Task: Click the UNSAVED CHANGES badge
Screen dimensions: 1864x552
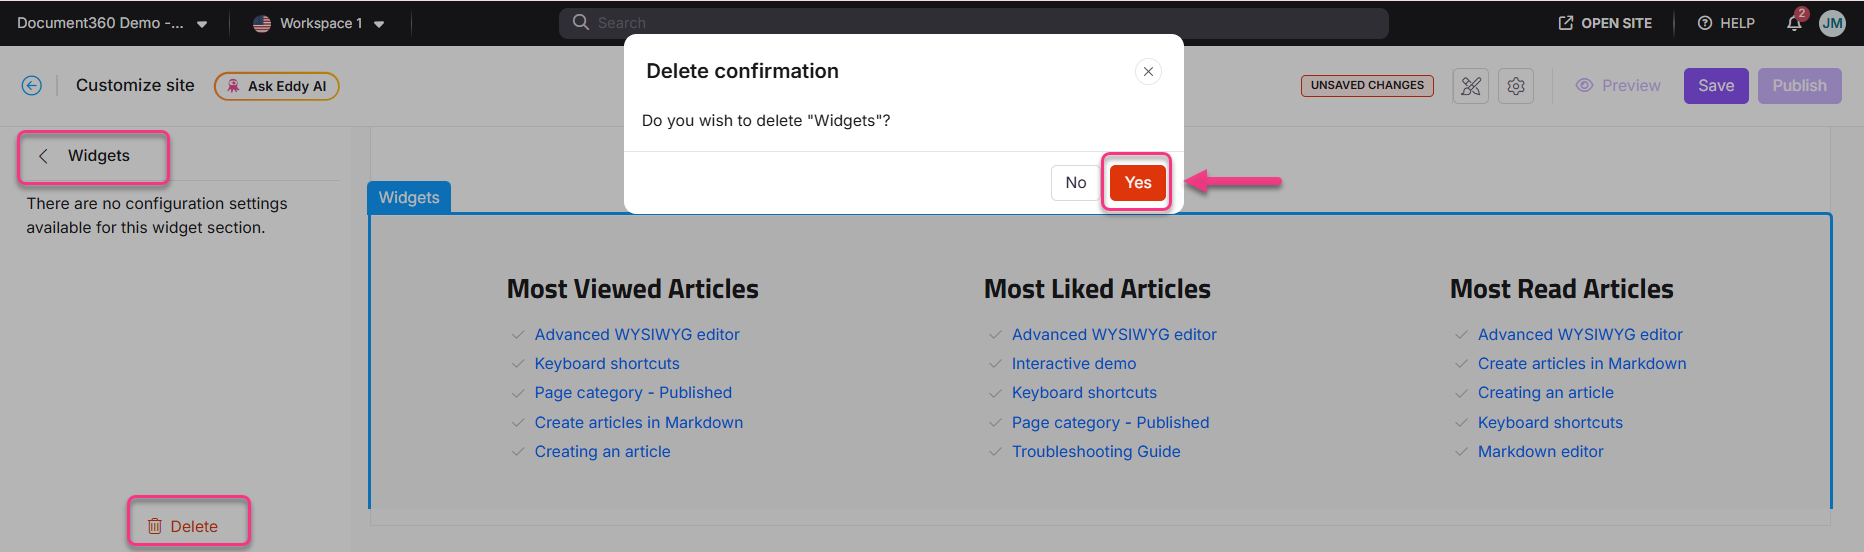Action: (x=1367, y=86)
